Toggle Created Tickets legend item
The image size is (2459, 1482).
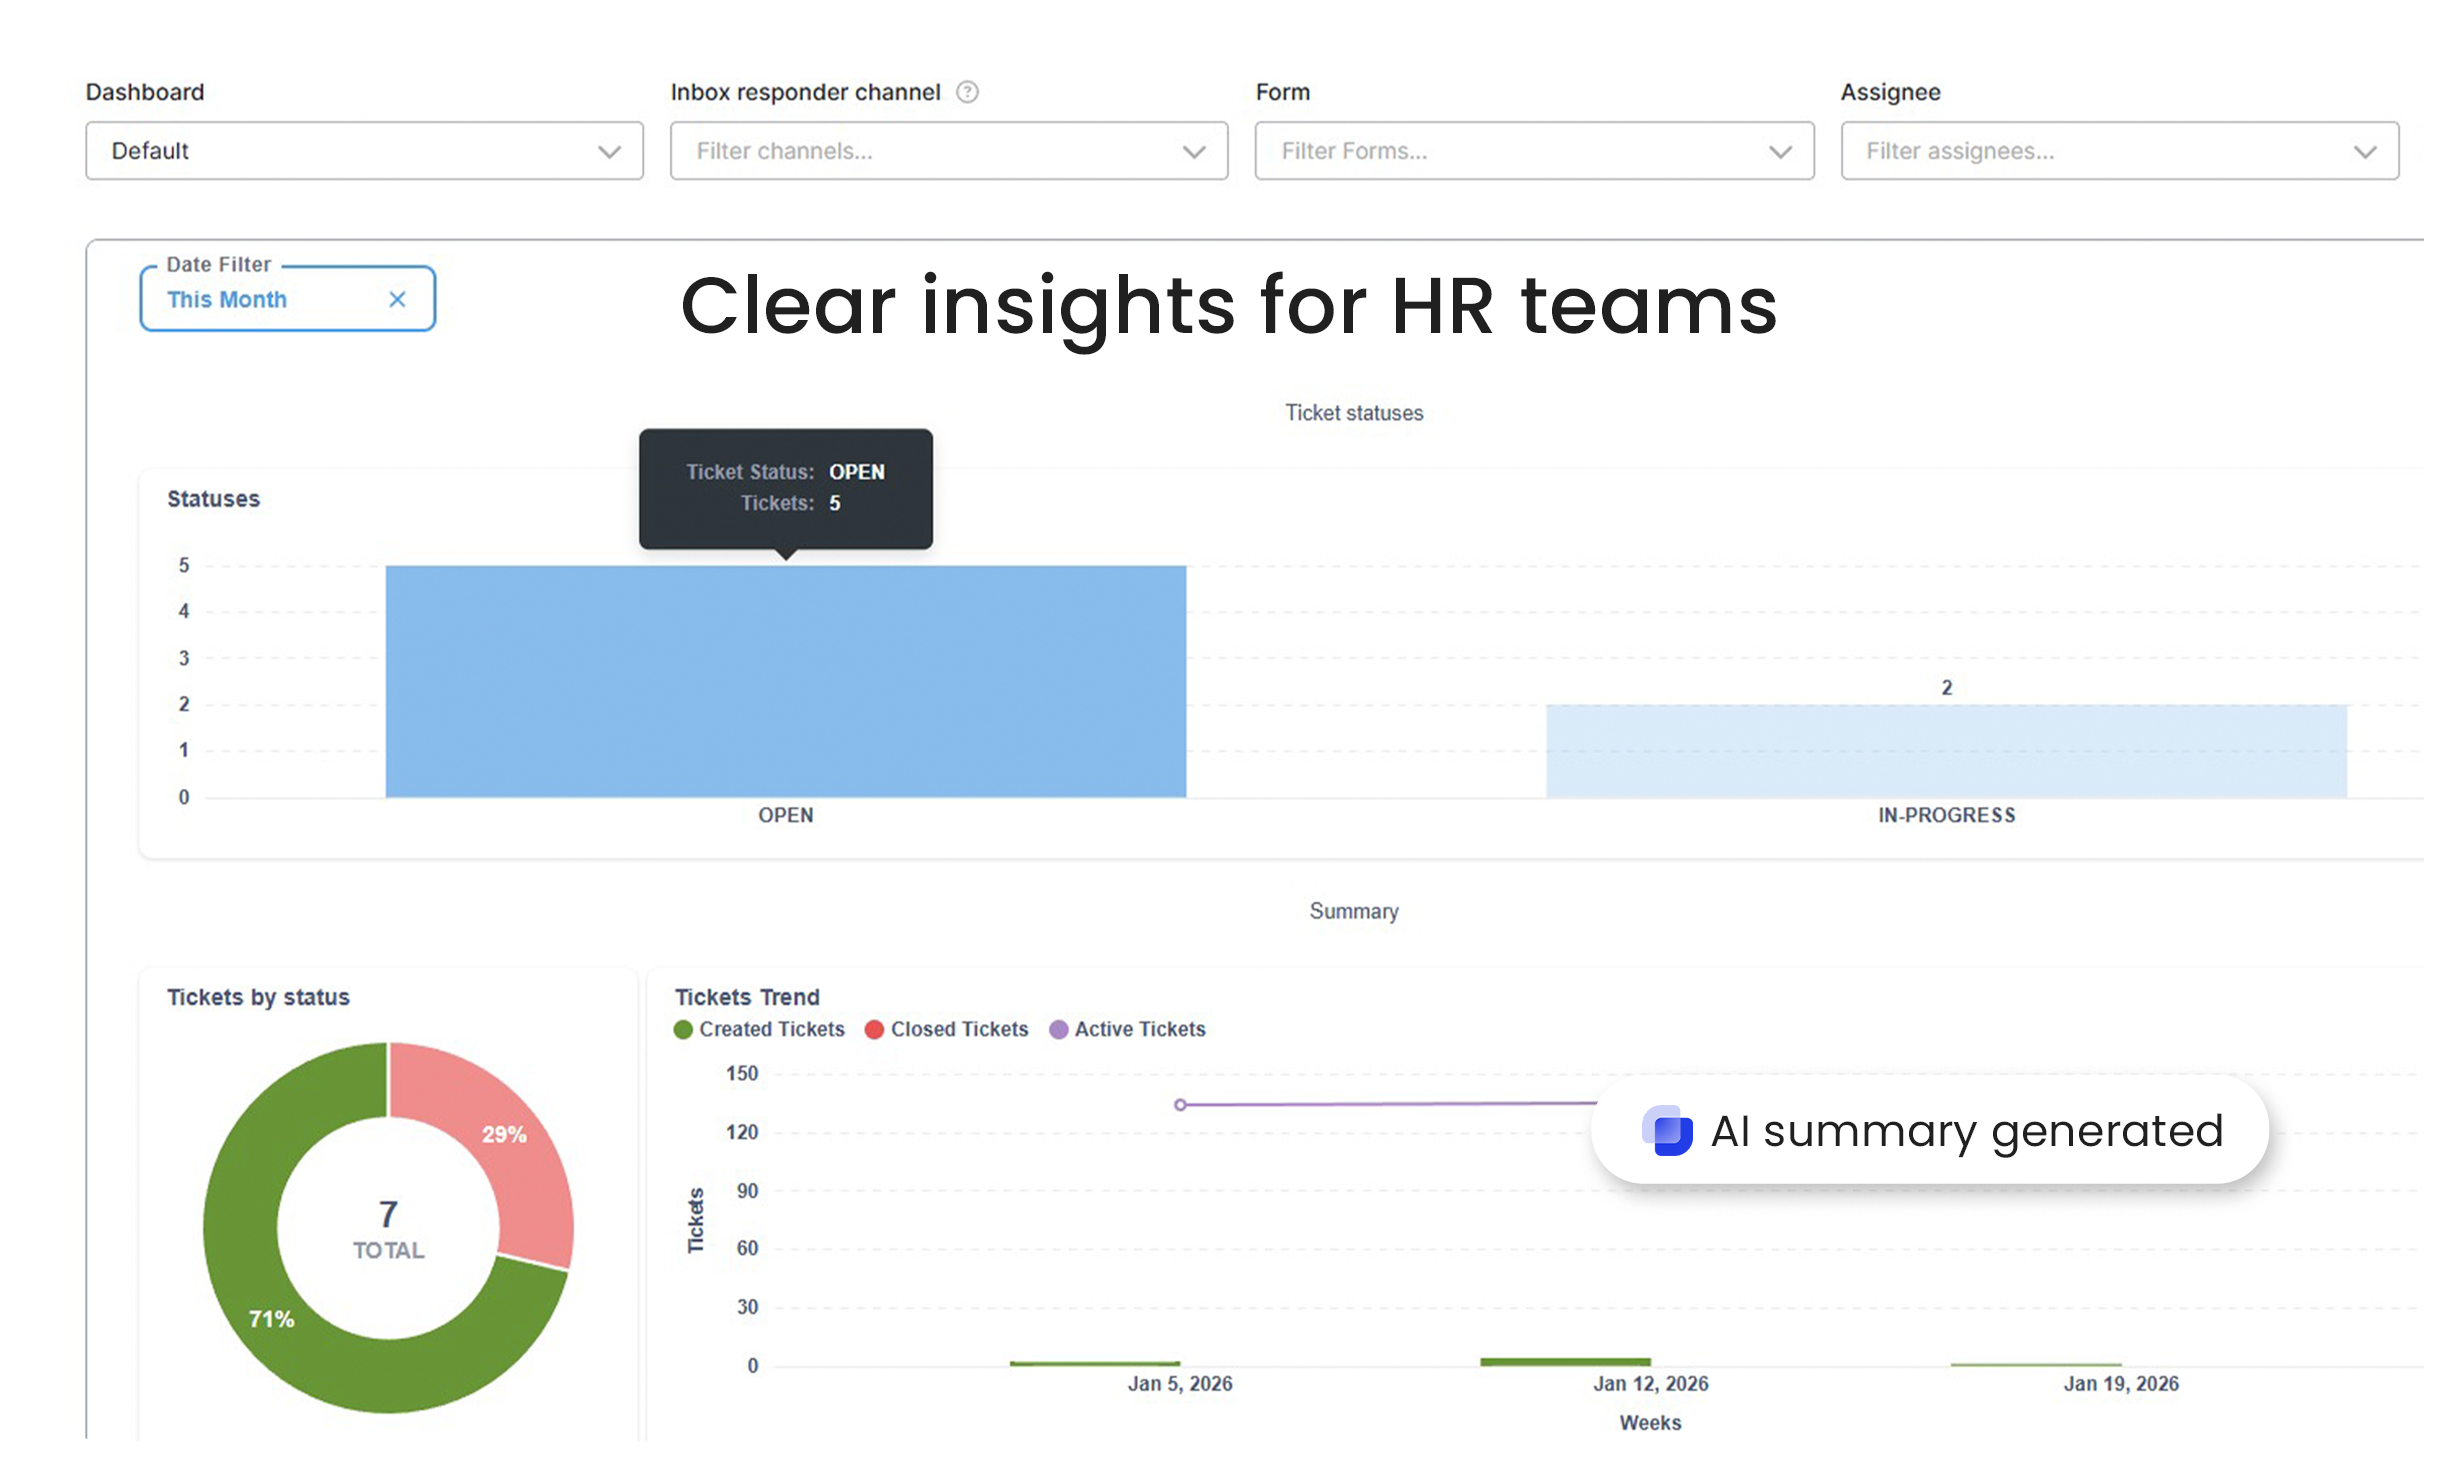click(x=760, y=1029)
